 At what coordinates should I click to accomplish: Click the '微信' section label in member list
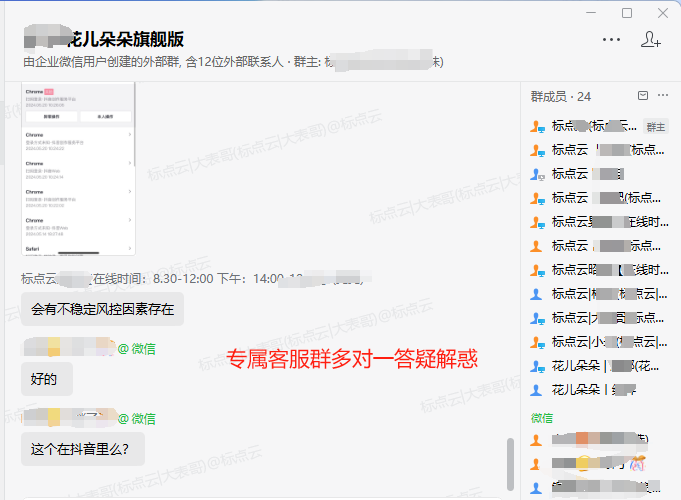coord(542,418)
